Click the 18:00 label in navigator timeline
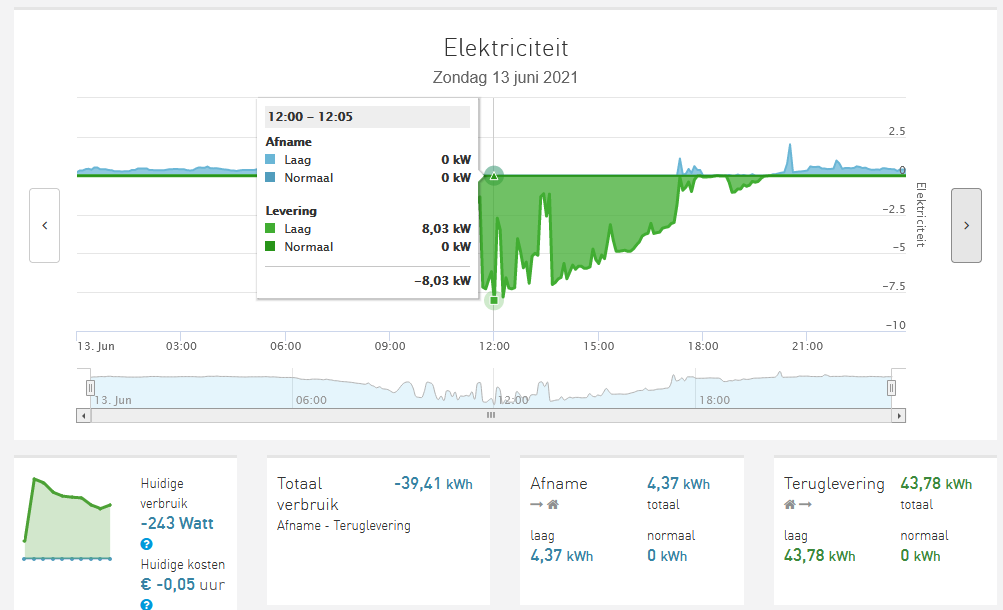The image size is (1003, 610). [x=714, y=400]
